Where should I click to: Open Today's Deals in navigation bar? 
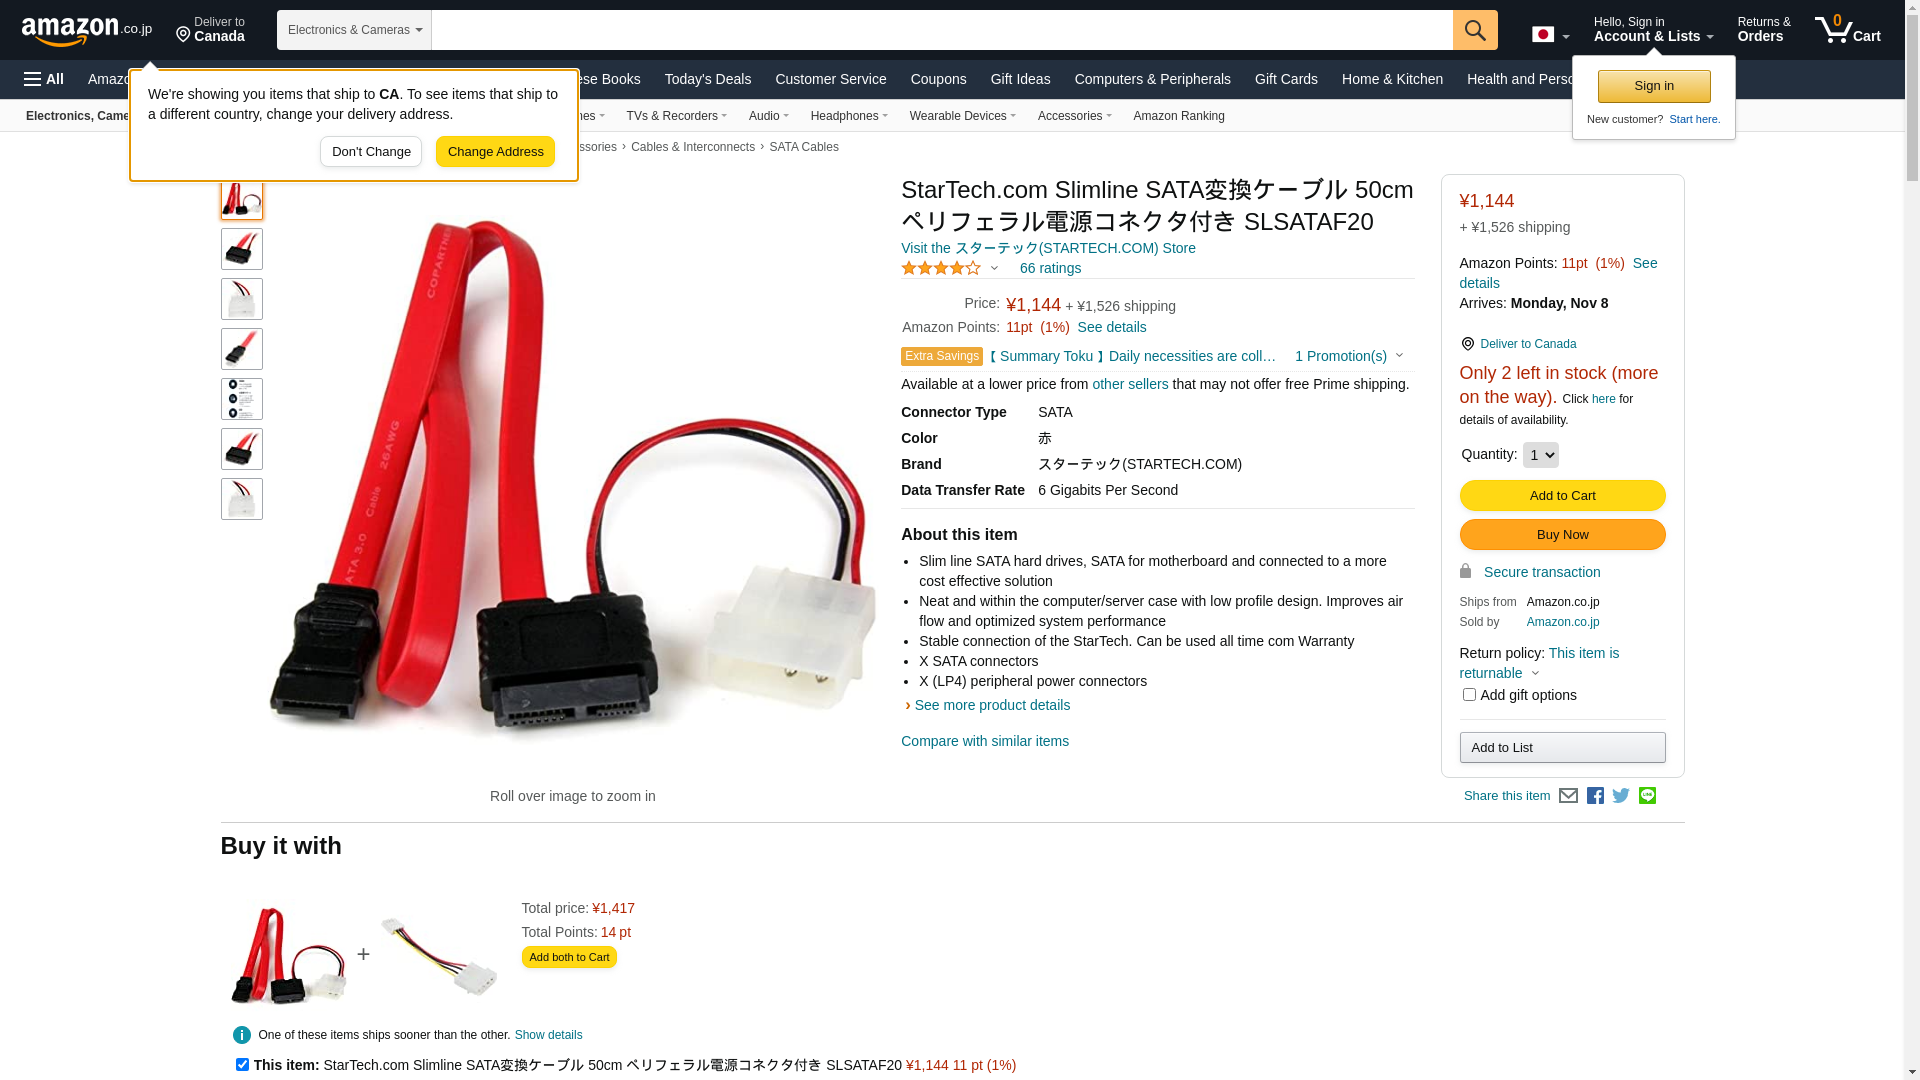(x=708, y=79)
